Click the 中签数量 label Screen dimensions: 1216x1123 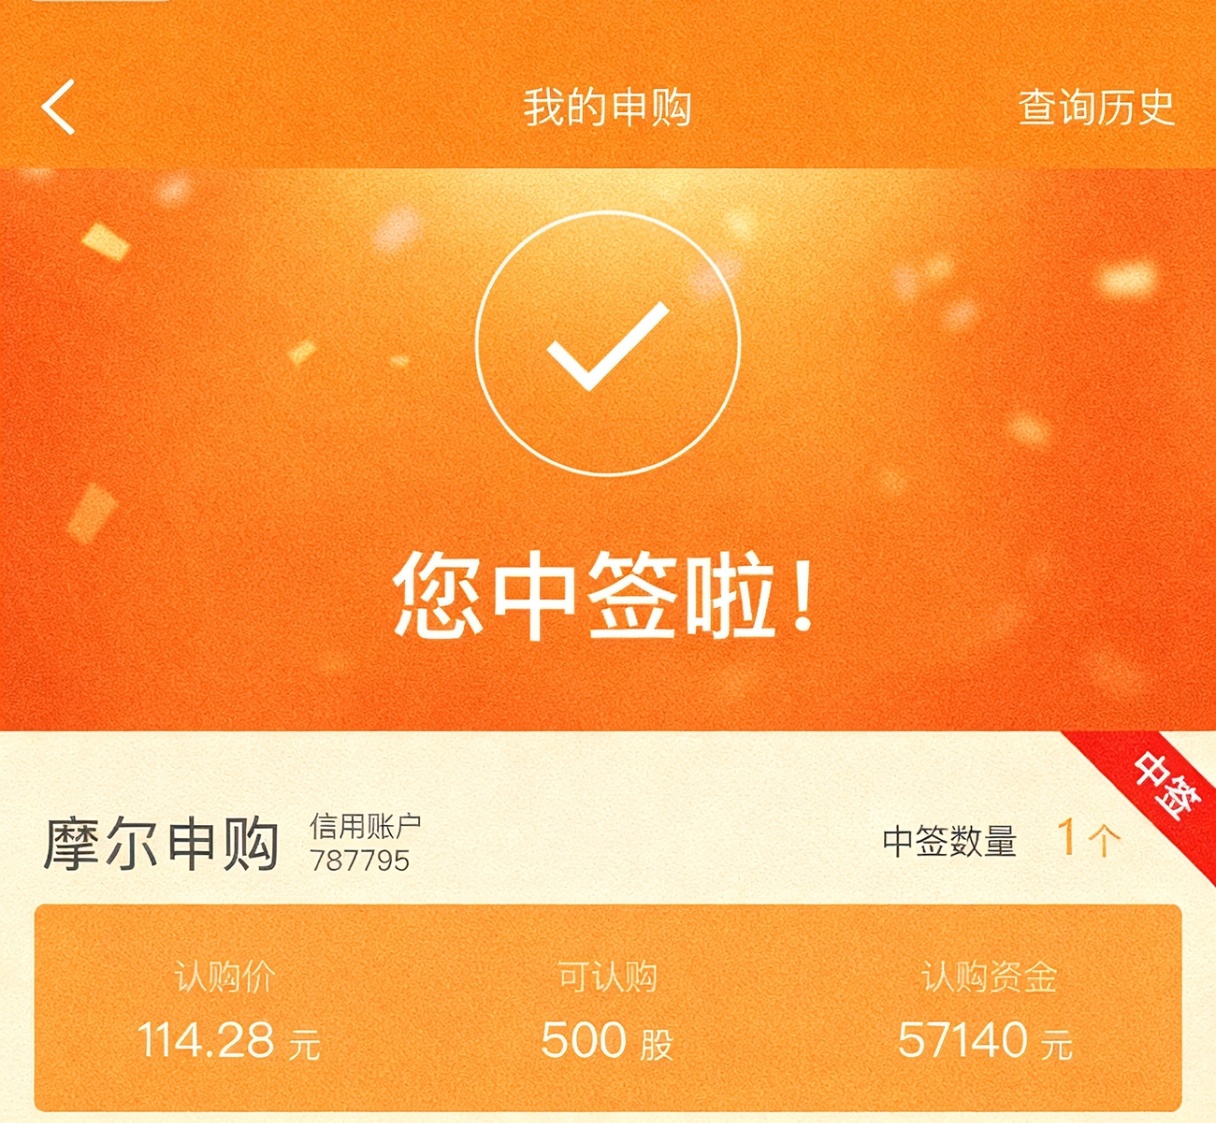(x=949, y=841)
